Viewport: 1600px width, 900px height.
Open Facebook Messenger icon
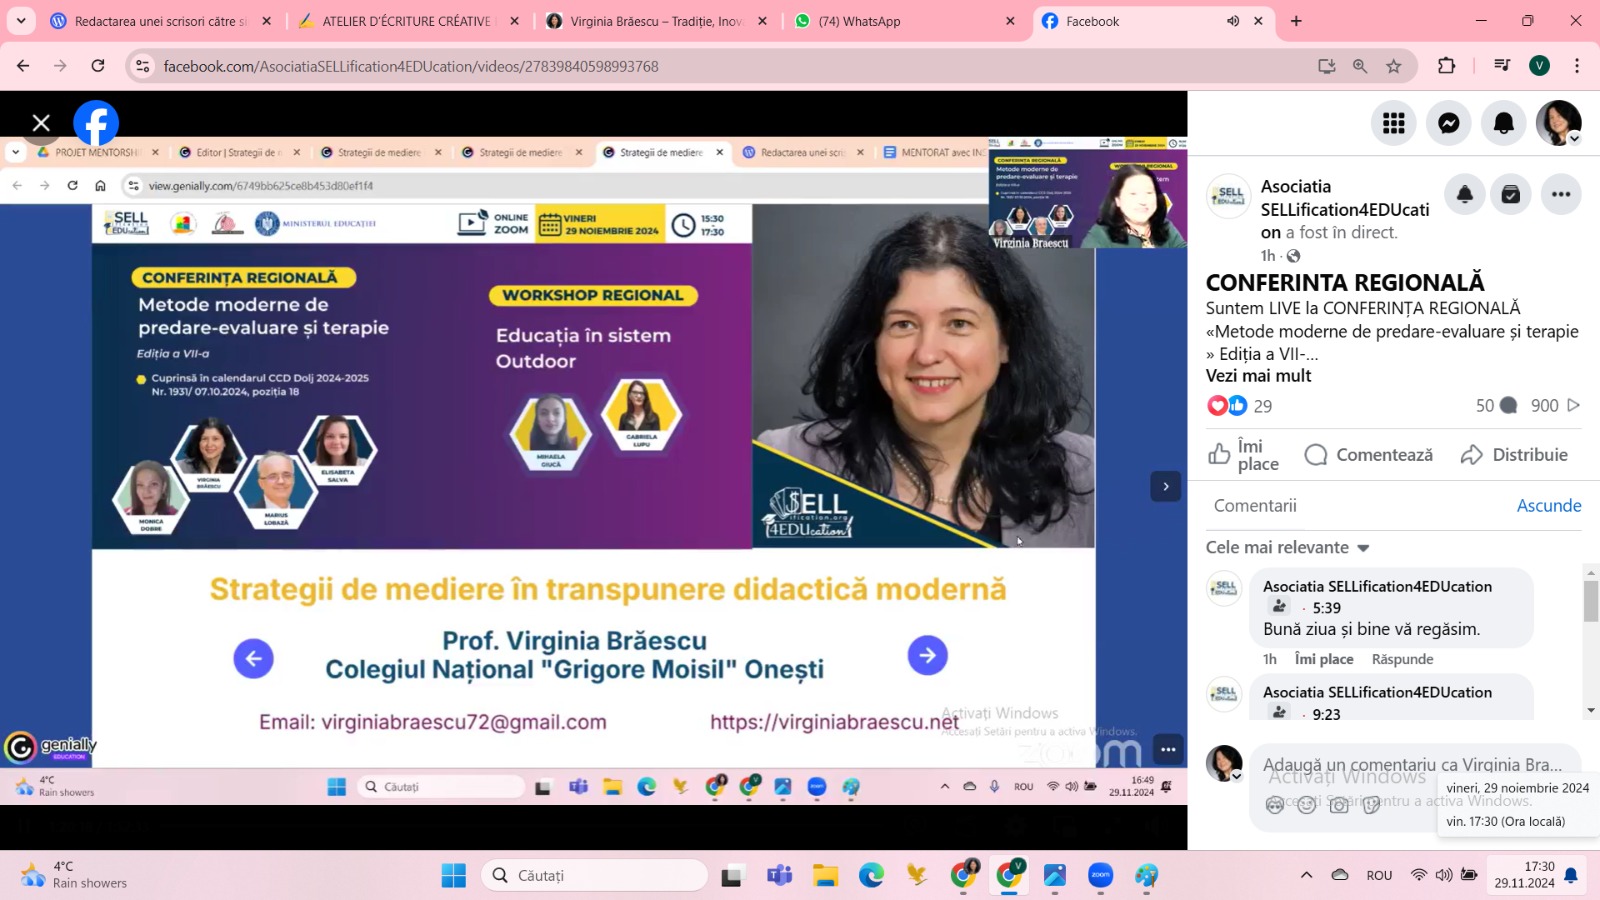pos(1448,123)
